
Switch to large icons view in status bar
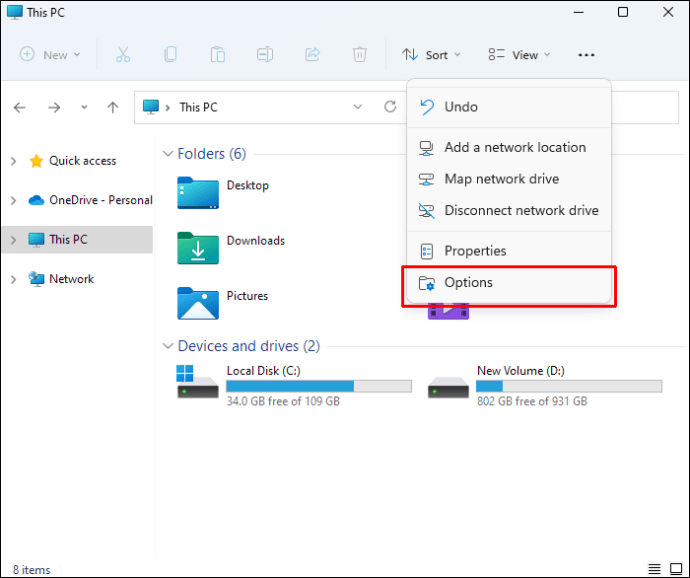674,569
